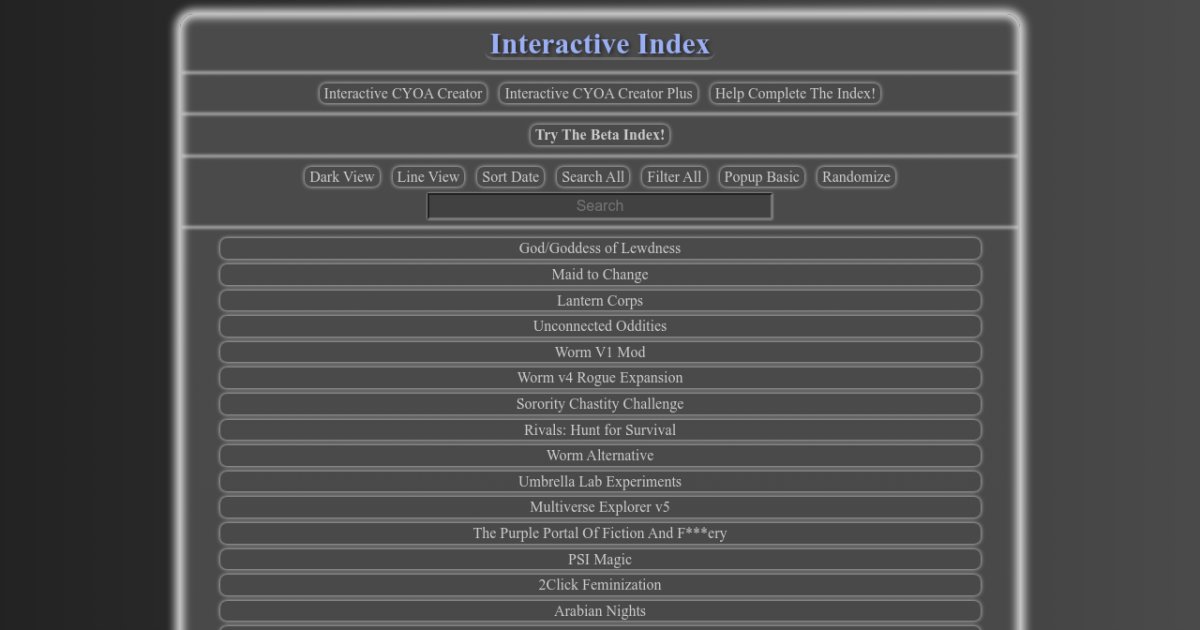Try The Beta Index button

pos(600,135)
